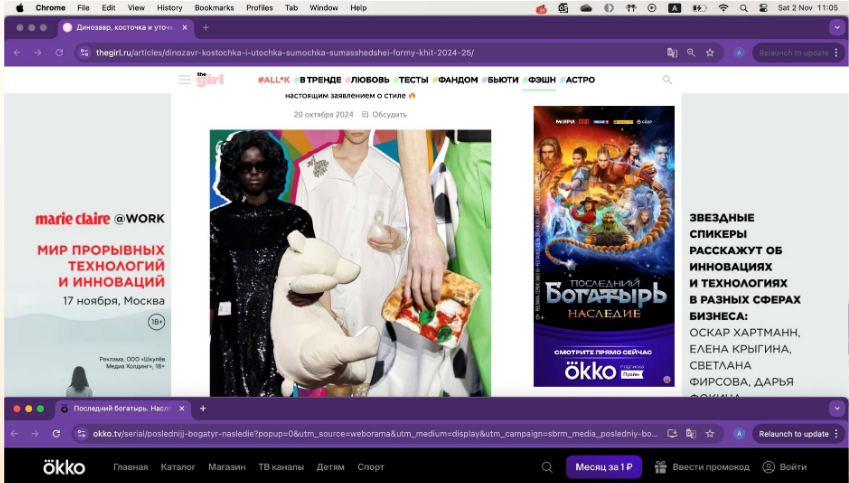Open Магазин on Okko
The image size is (849, 483).
[x=227, y=467]
